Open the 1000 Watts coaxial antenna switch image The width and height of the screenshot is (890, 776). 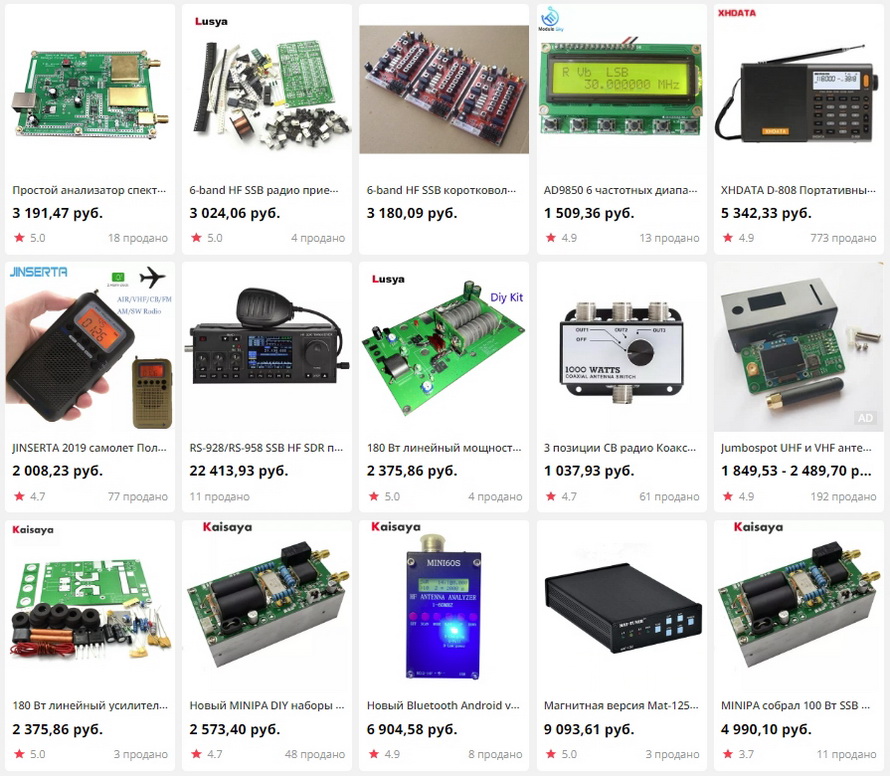(x=622, y=353)
